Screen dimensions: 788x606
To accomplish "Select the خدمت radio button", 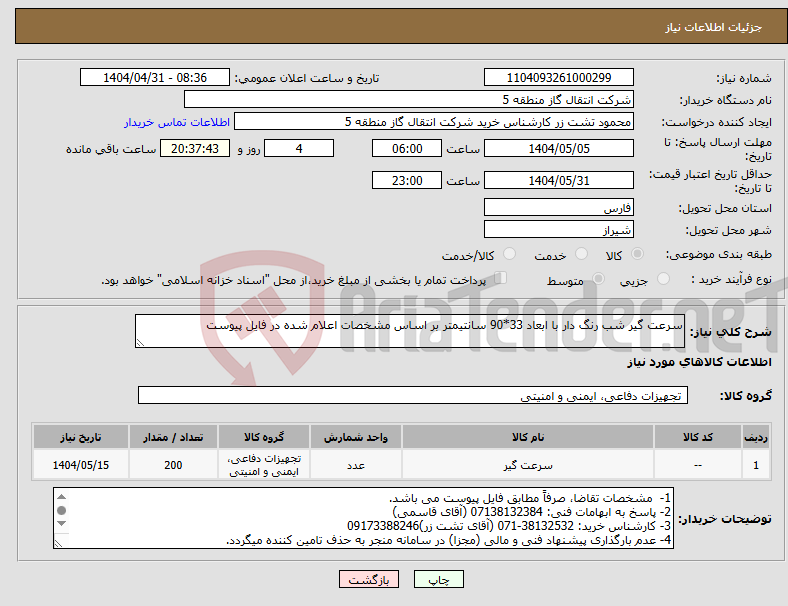I will pyautogui.click(x=581, y=254).
